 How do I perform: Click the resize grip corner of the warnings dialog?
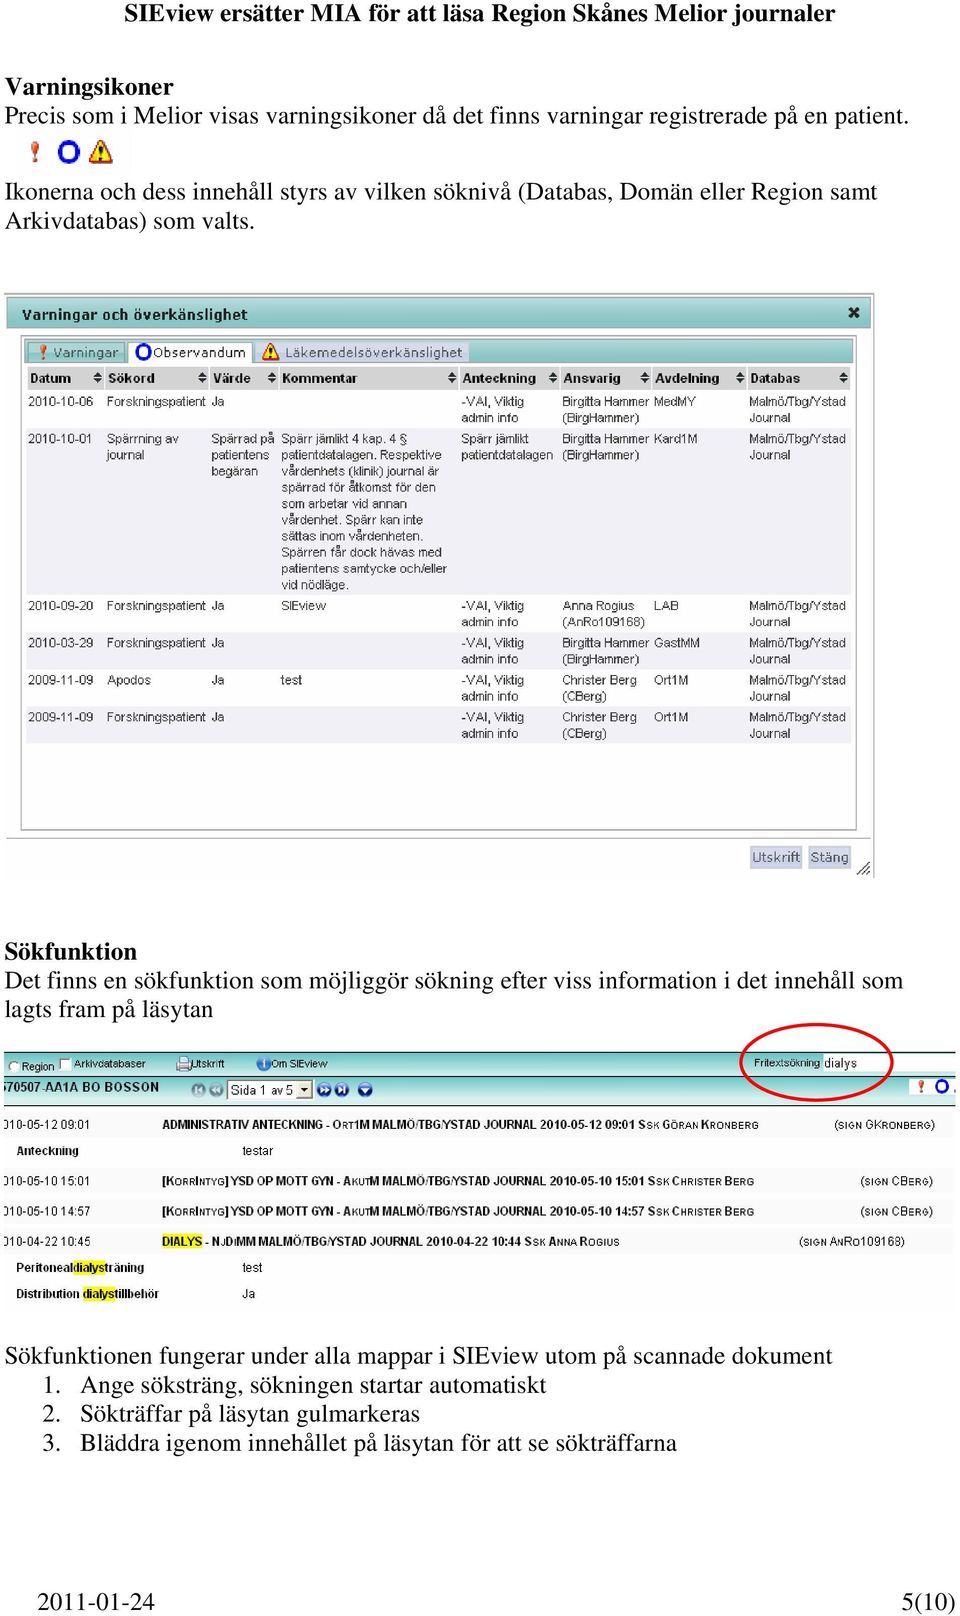click(x=864, y=868)
